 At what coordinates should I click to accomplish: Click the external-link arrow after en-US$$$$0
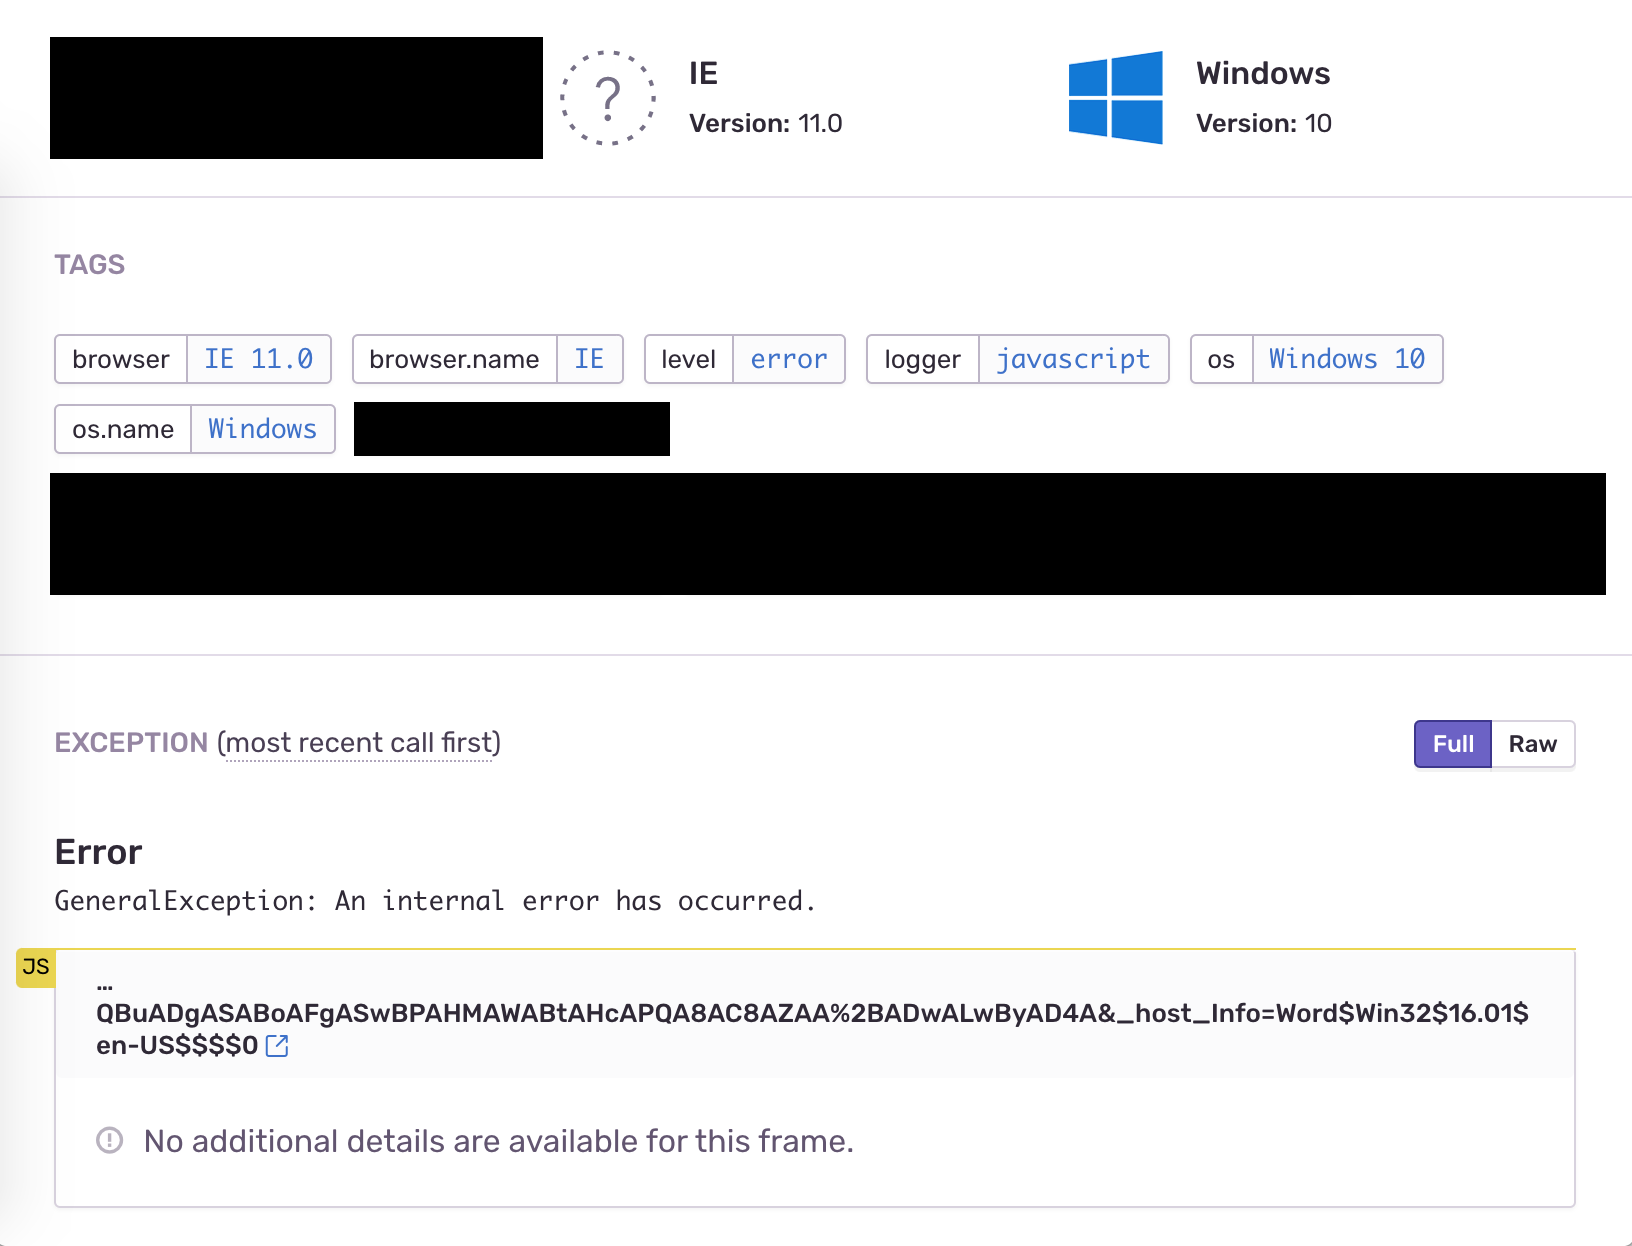coord(277,1046)
